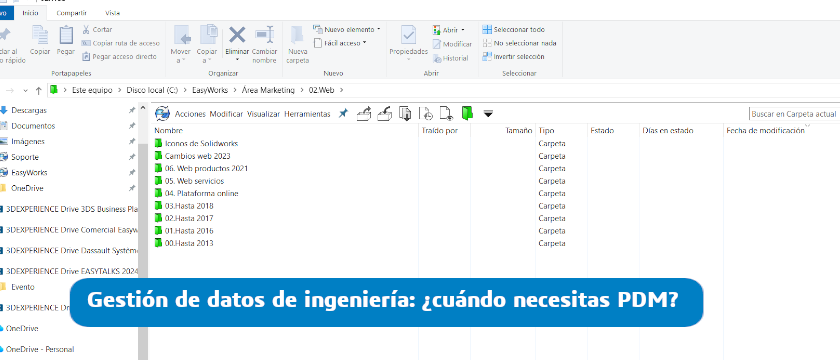Click the green folder icon in the address bar
840x360 pixels.
[x=54, y=90]
